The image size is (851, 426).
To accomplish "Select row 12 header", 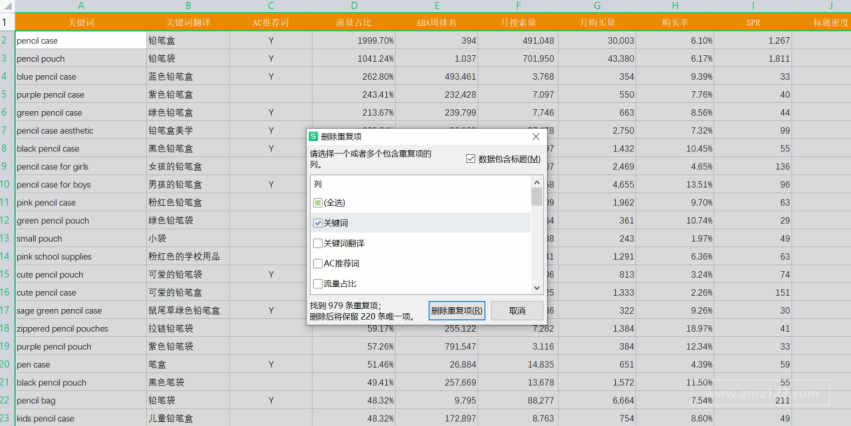I will pyautogui.click(x=7, y=220).
